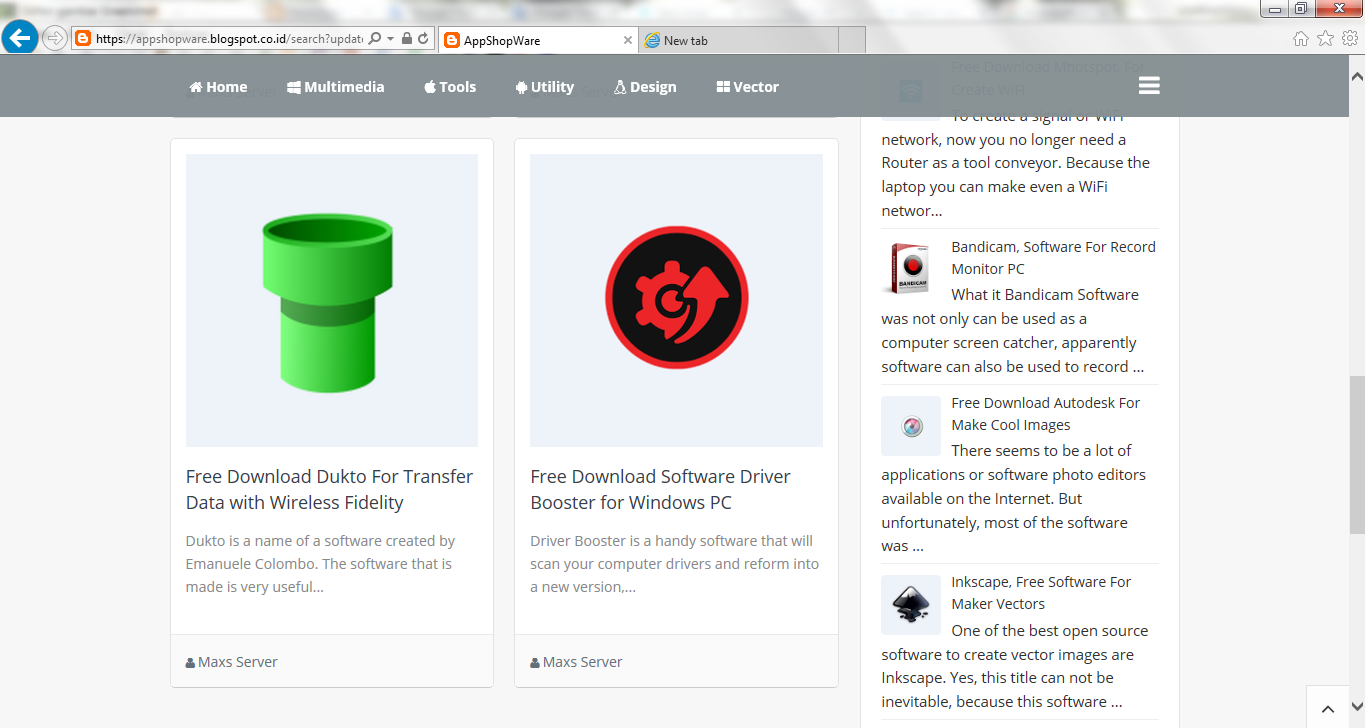Switch to the AppShopWare tab

pos(538,40)
